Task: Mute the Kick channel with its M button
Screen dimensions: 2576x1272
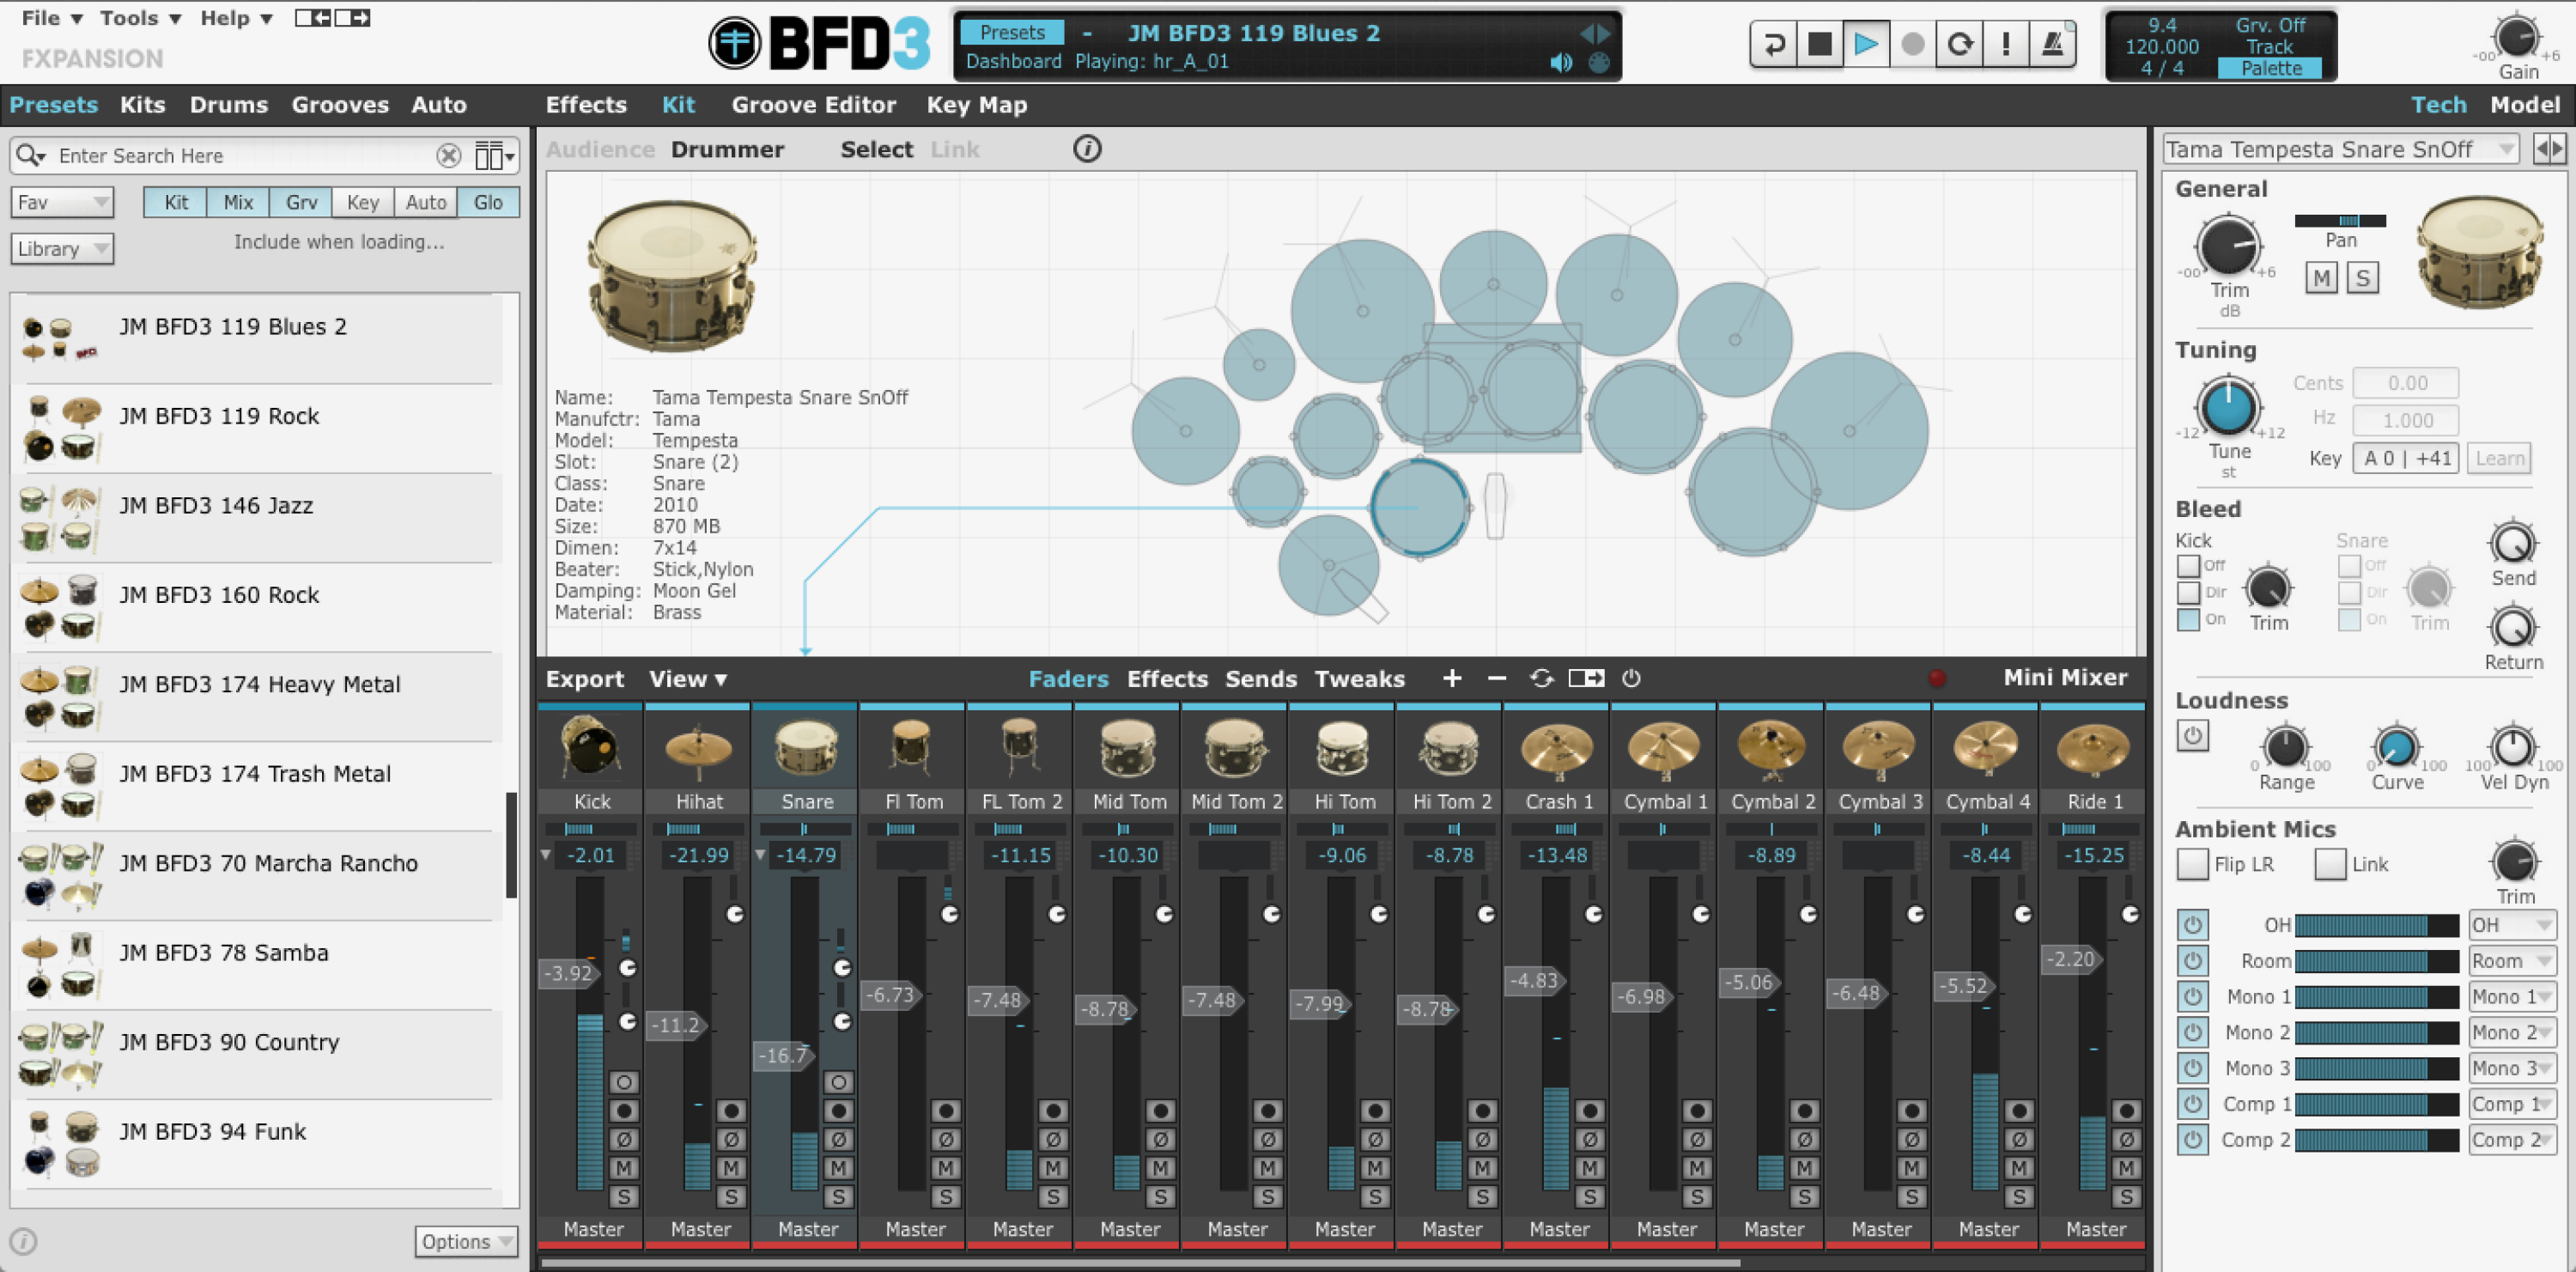Action: (627, 1167)
